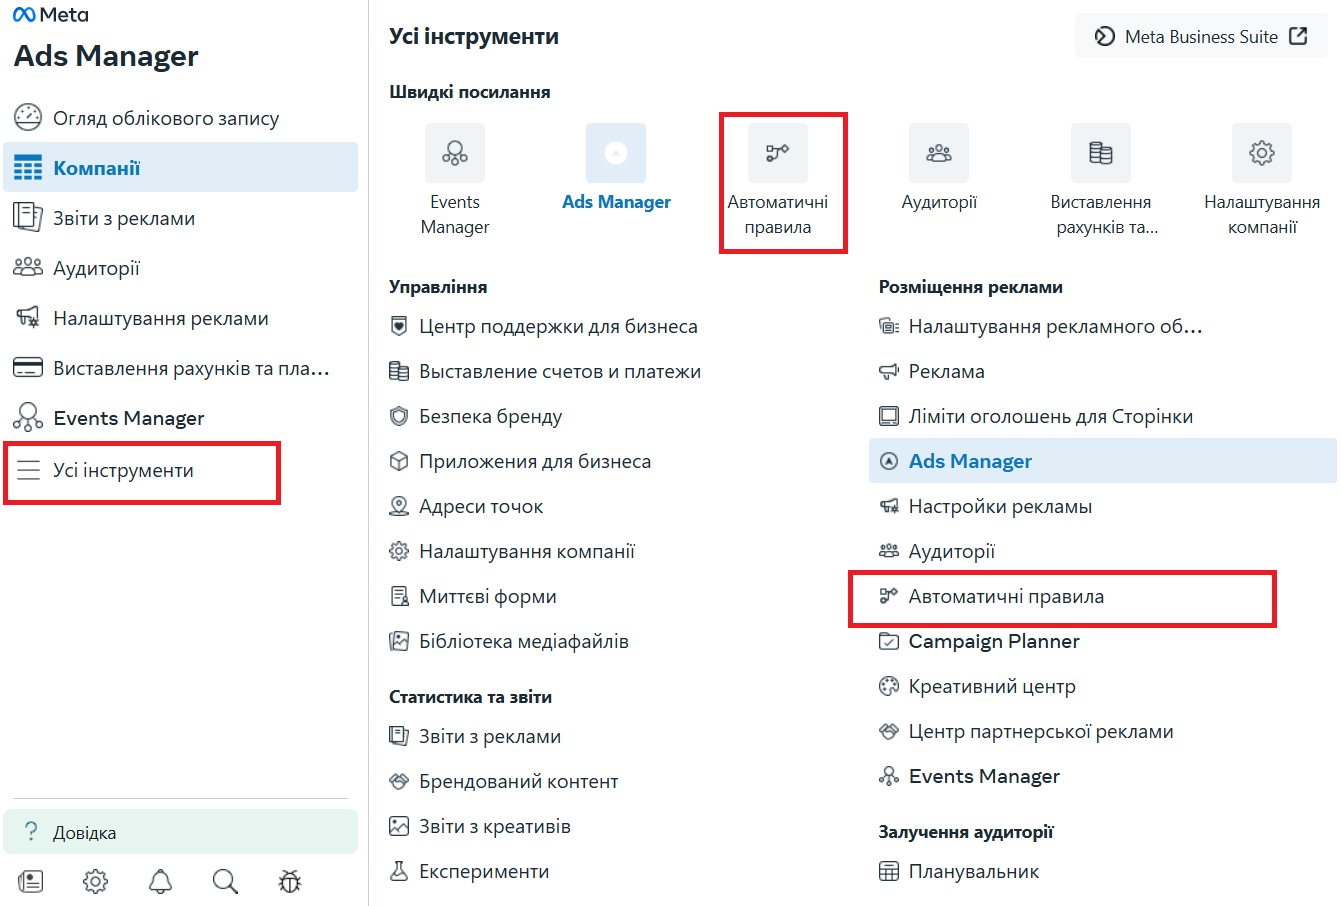The height and width of the screenshot is (906, 1342).
Task: Open the Довідка help button
Action: point(180,832)
